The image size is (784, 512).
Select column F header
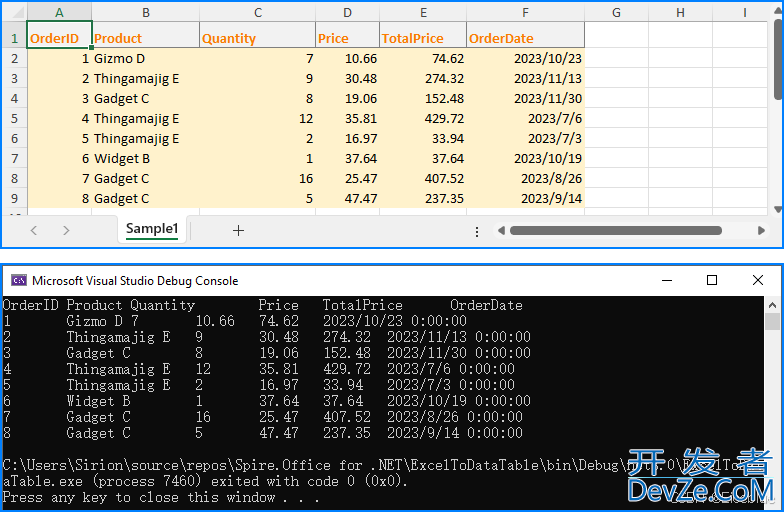(x=525, y=12)
